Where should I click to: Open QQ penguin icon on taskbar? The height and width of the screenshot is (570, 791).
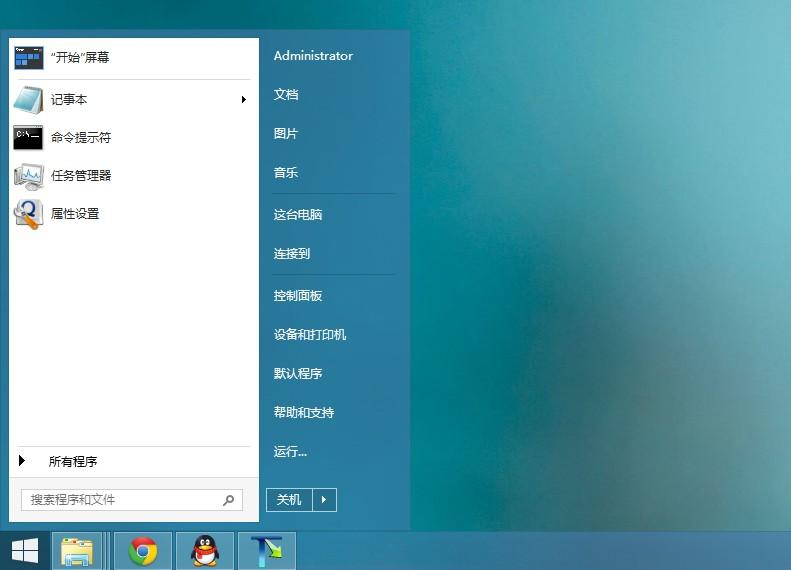click(x=205, y=551)
